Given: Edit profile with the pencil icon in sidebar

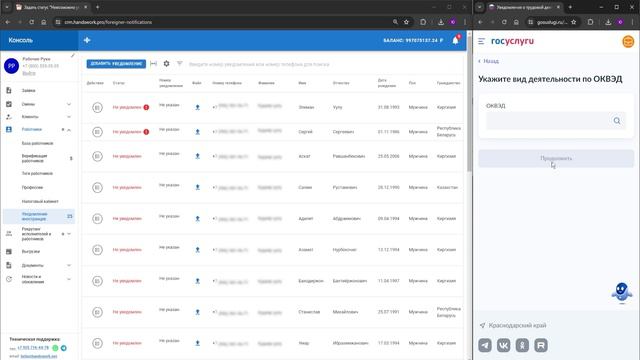Looking at the screenshot, I should point(73,56).
